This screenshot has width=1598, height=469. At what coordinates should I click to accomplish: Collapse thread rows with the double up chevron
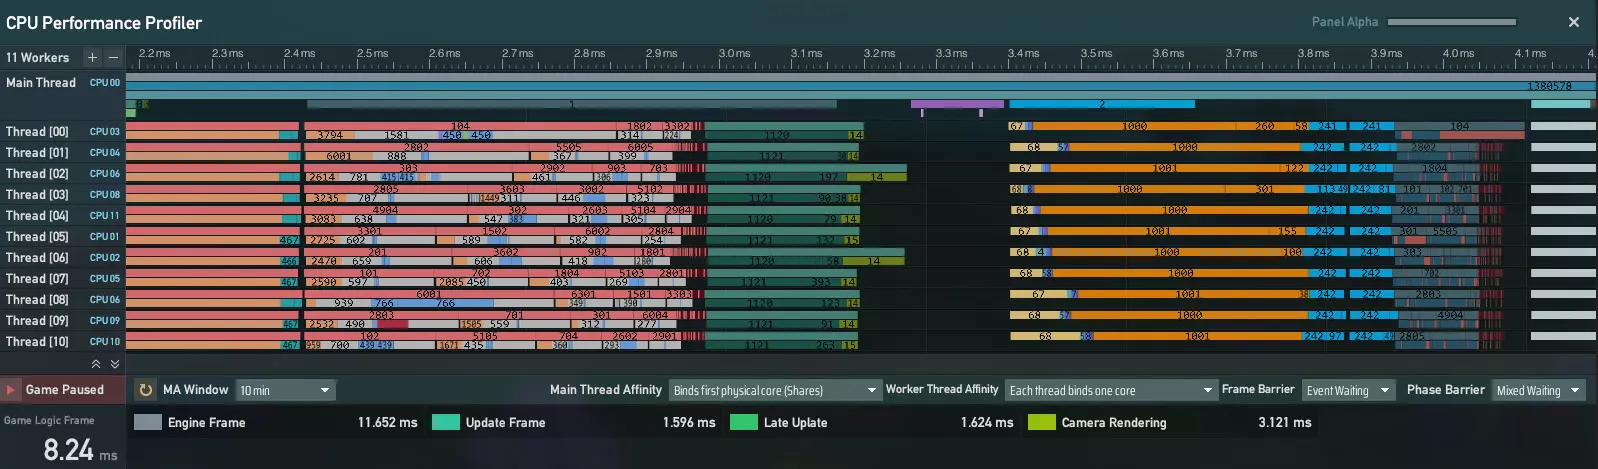96,364
